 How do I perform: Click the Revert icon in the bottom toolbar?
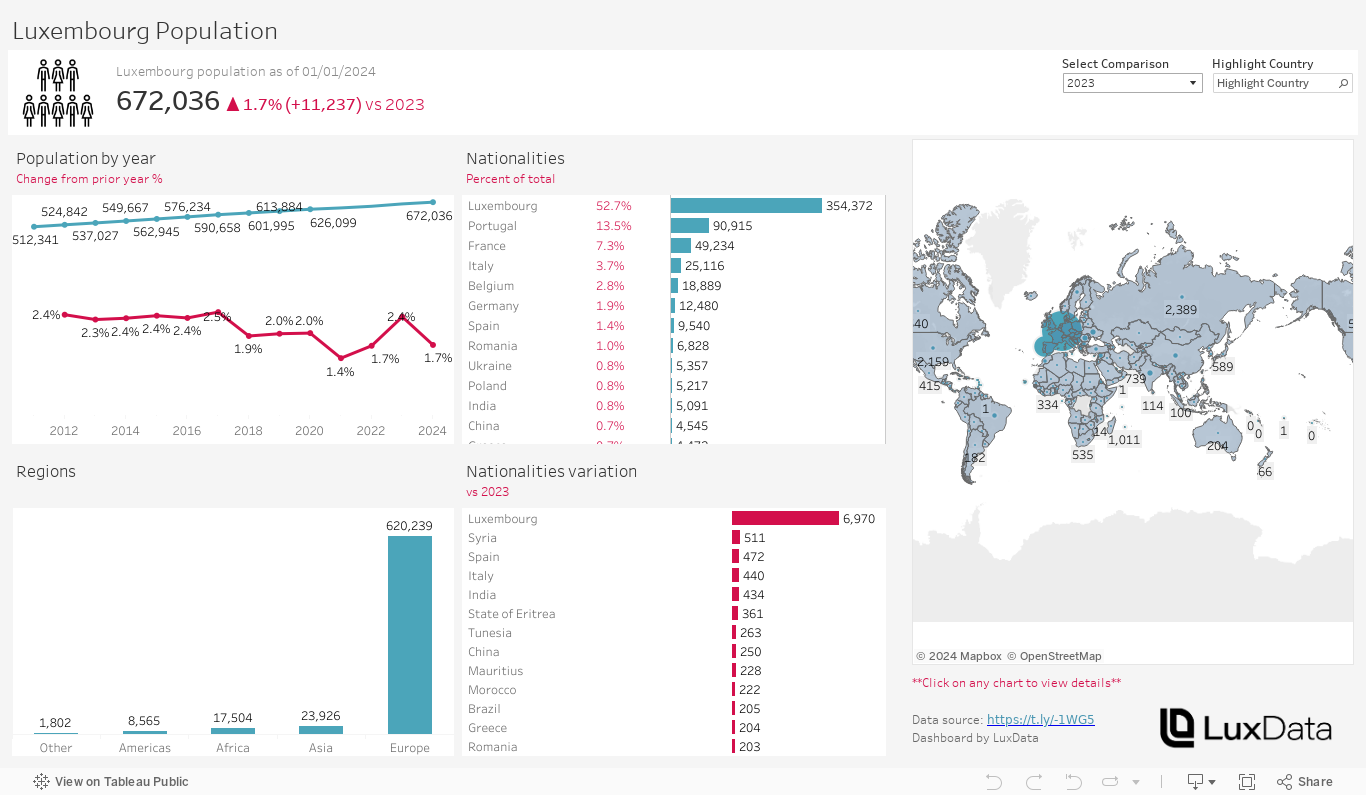click(x=1073, y=782)
